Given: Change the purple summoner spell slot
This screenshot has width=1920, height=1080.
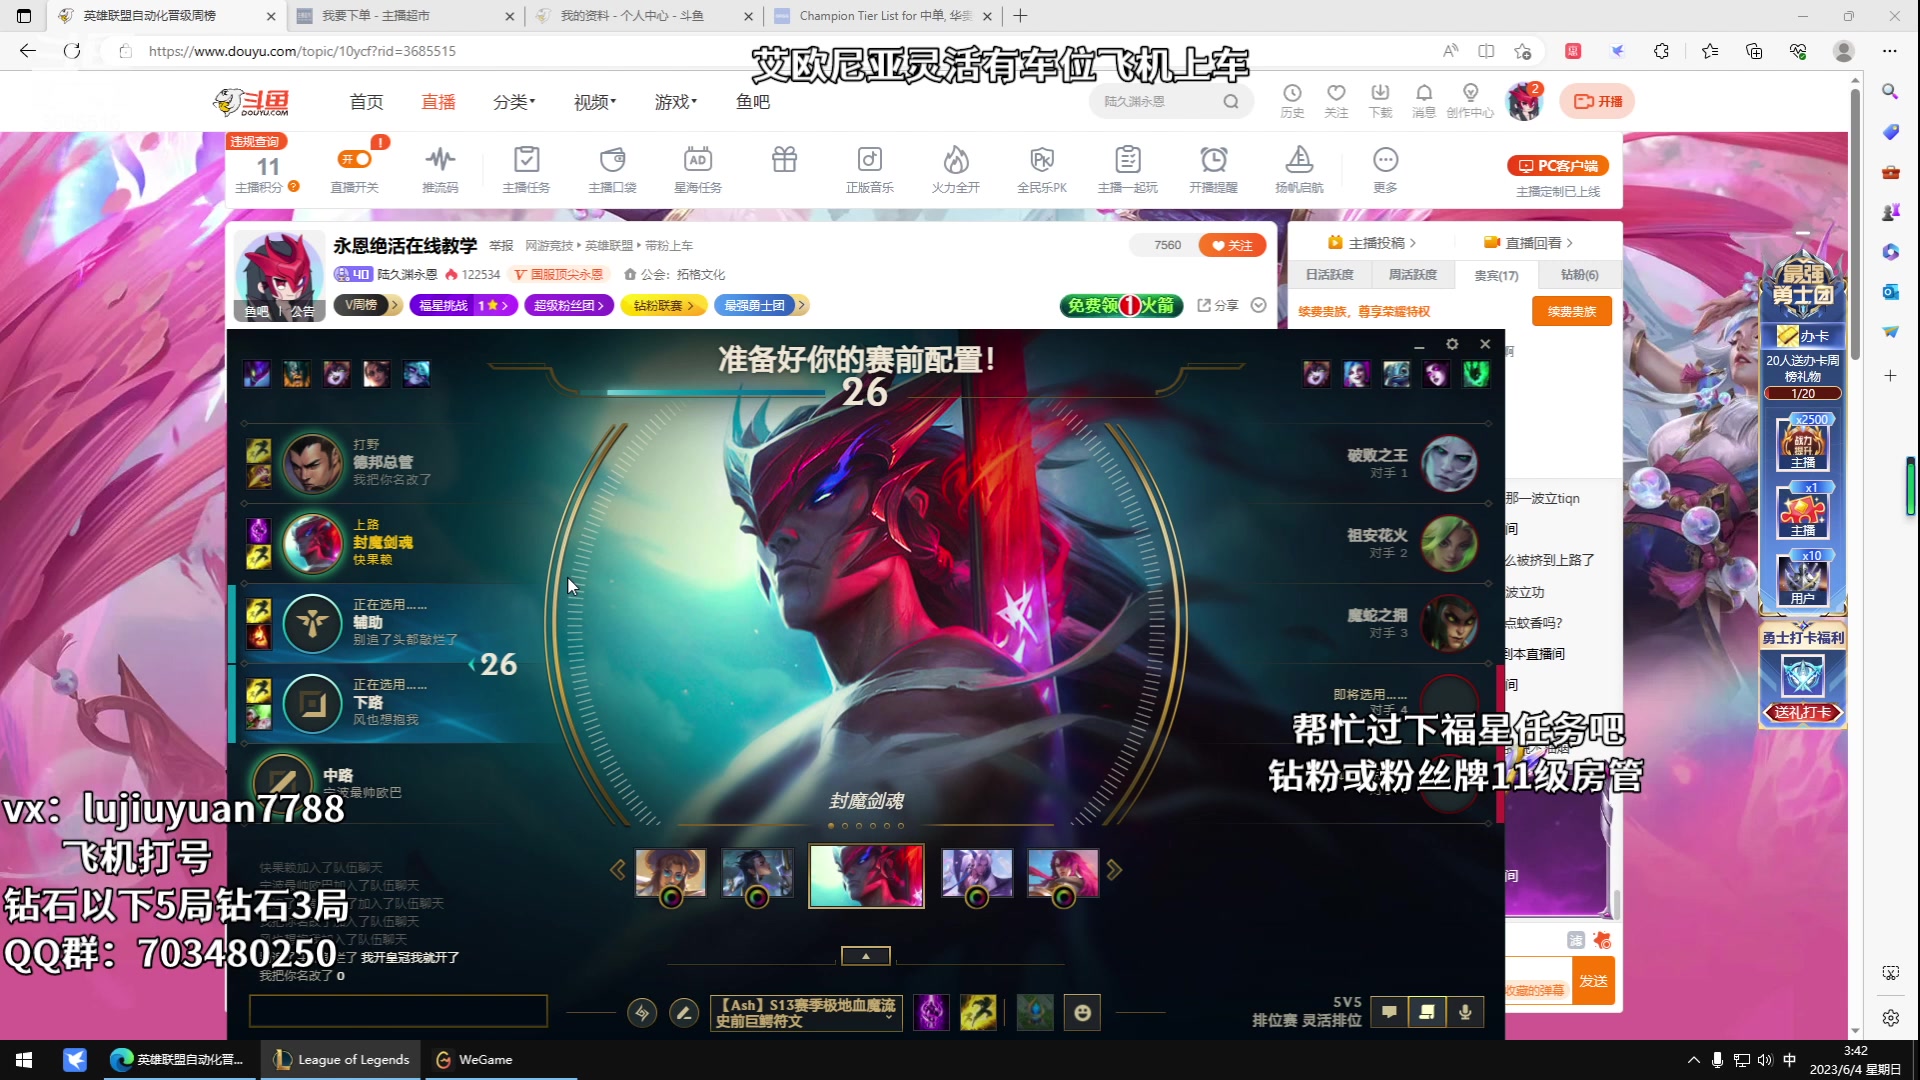Looking at the screenshot, I should point(931,1013).
